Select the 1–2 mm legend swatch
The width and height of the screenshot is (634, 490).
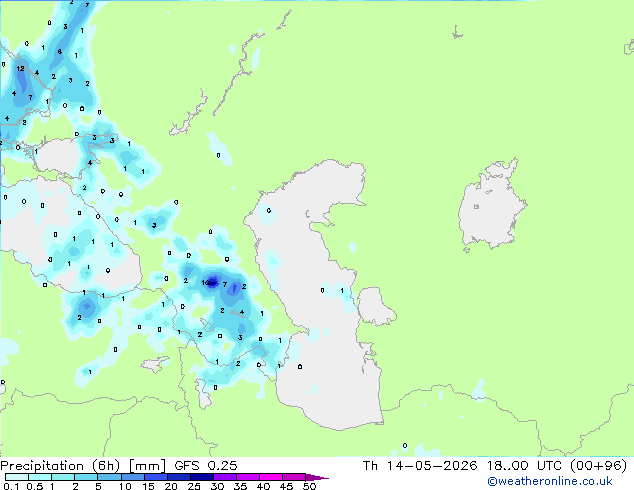coord(63,477)
